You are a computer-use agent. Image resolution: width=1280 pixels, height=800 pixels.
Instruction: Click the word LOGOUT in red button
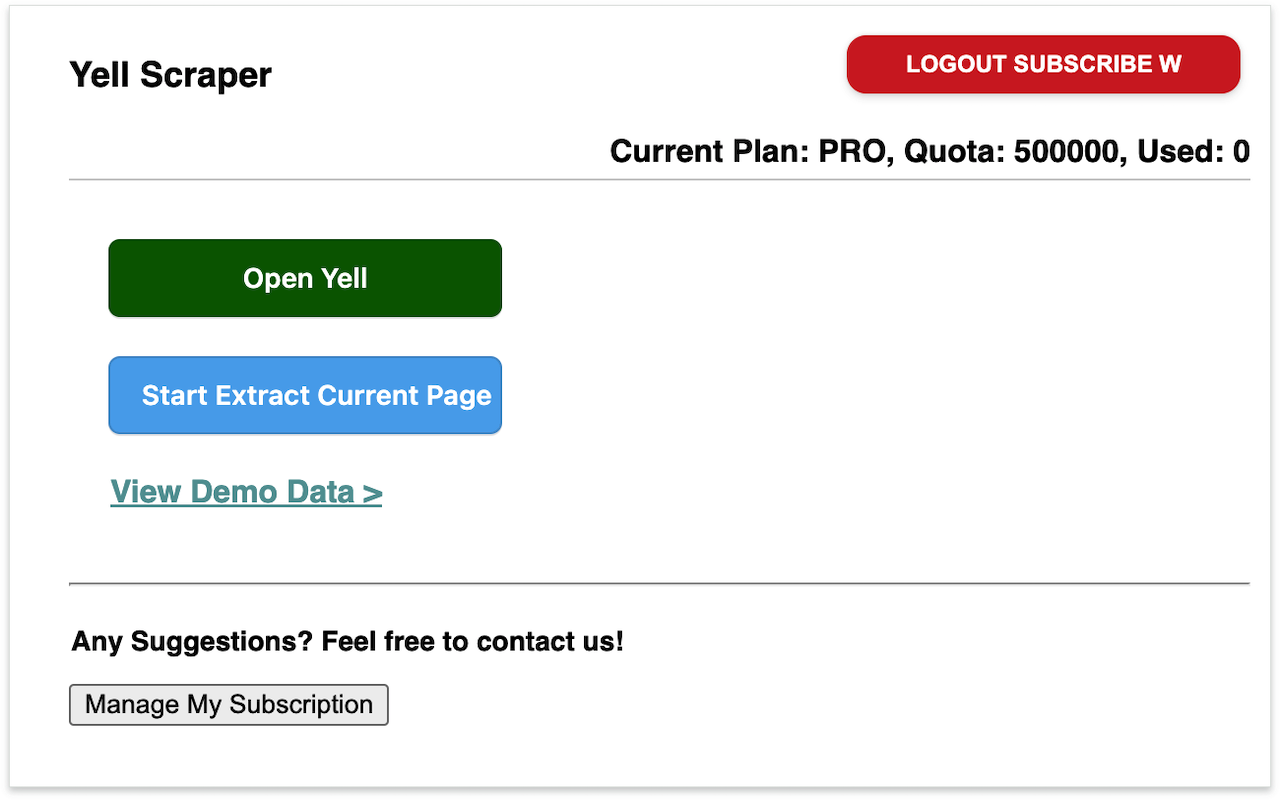pyautogui.click(x=955, y=65)
